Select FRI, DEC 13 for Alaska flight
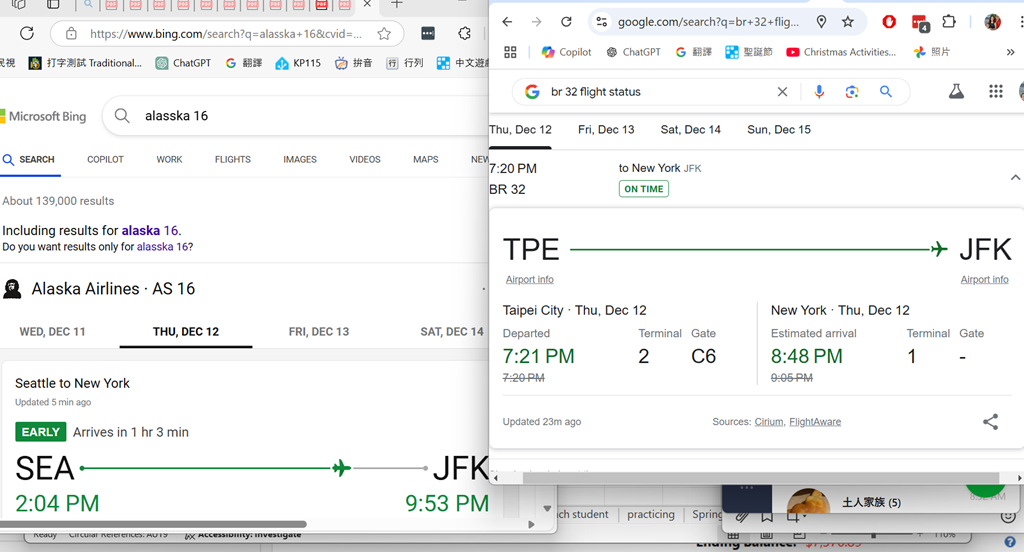Screen dimensions: 1024x552 319,332
